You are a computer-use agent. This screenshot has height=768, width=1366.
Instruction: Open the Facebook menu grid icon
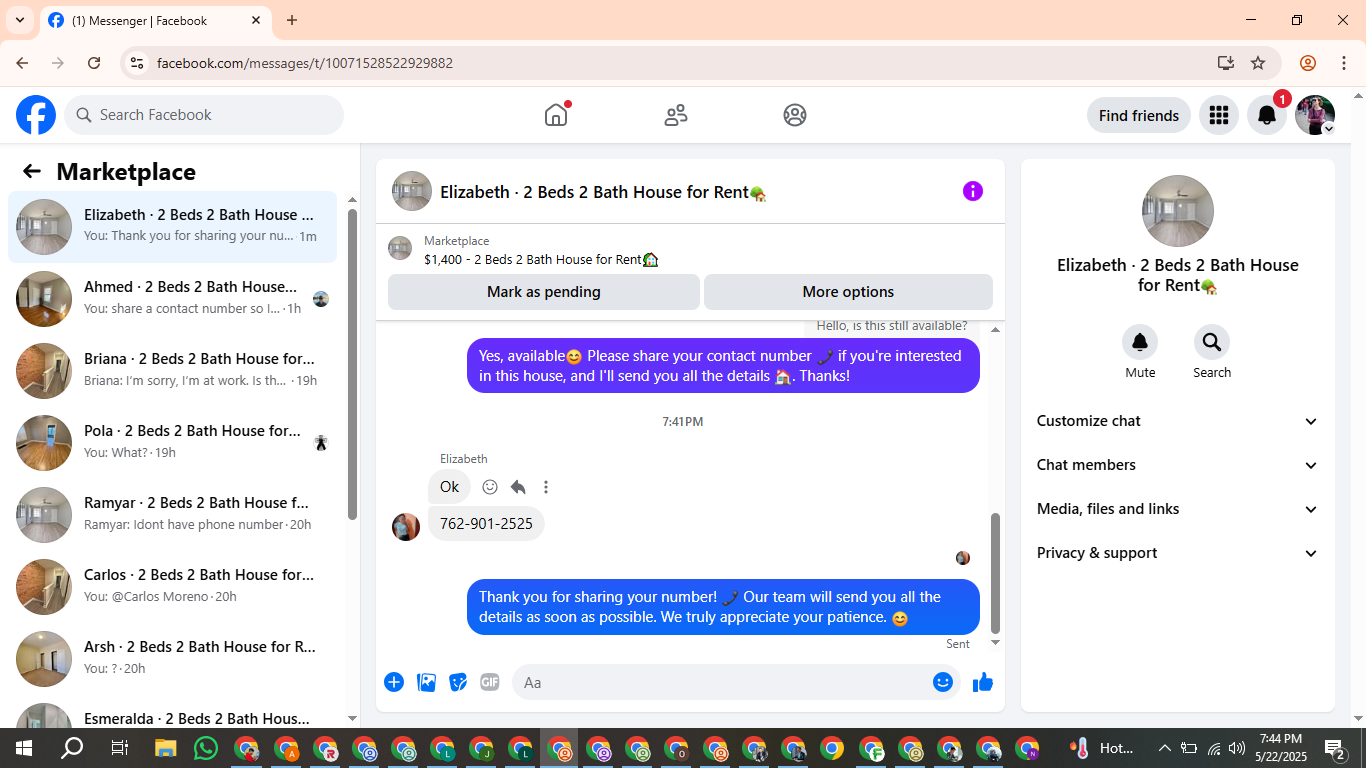coord(1218,115)
